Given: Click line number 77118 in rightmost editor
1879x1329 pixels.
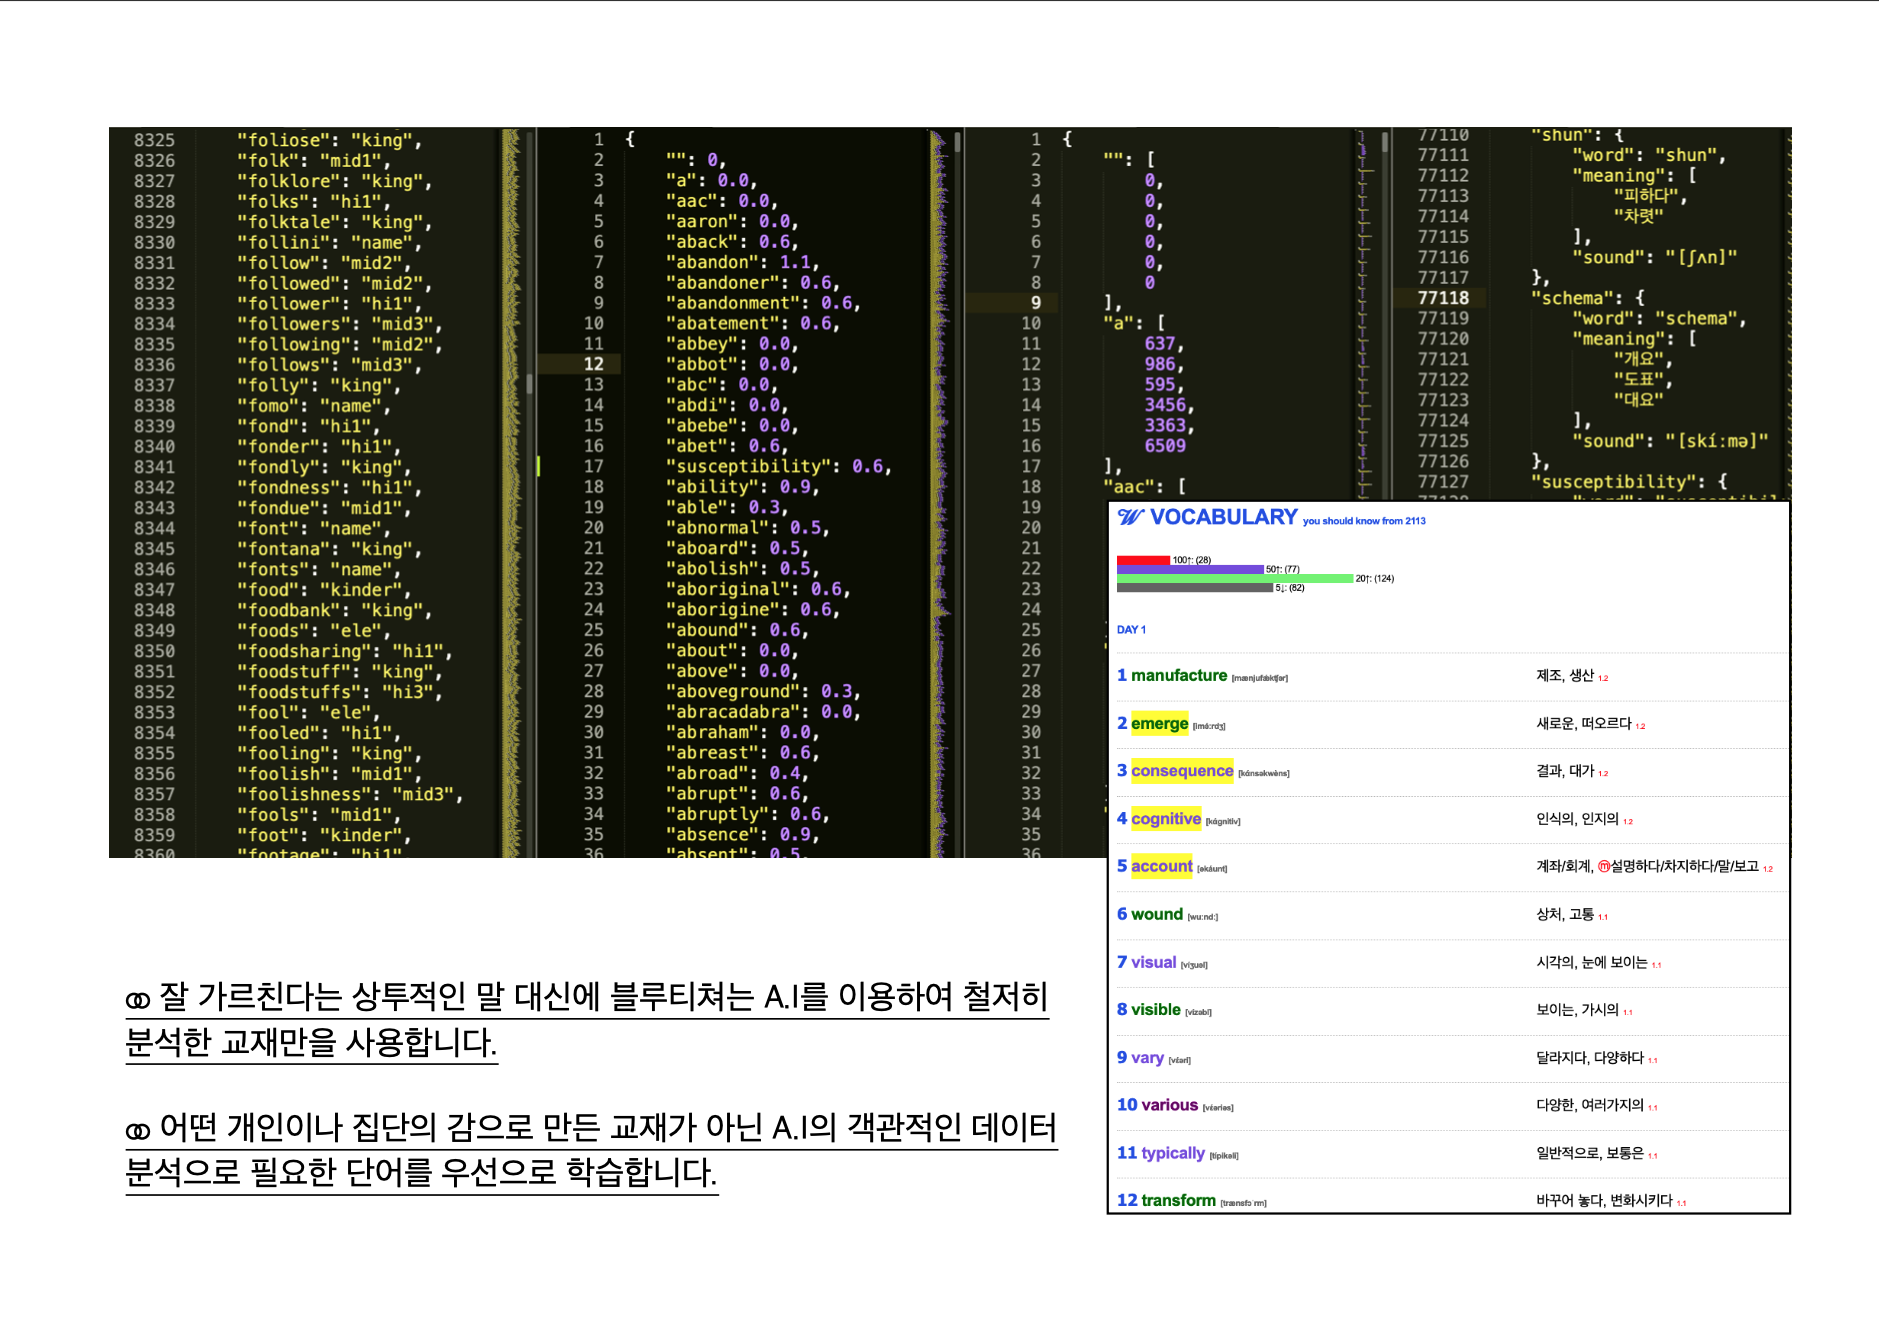Looking at the screenshot, I should click(1442, 298).
